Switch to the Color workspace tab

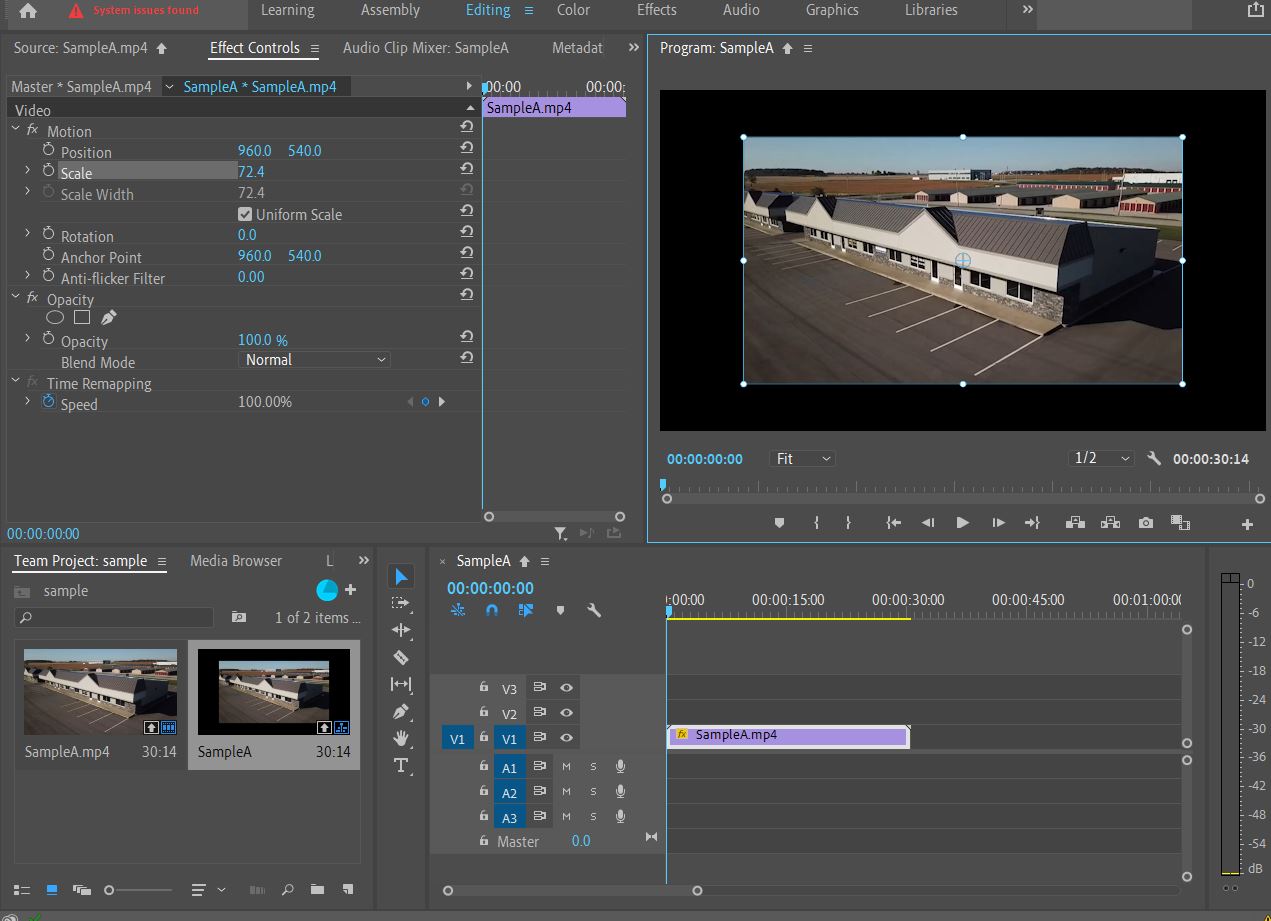click(573, 10)
